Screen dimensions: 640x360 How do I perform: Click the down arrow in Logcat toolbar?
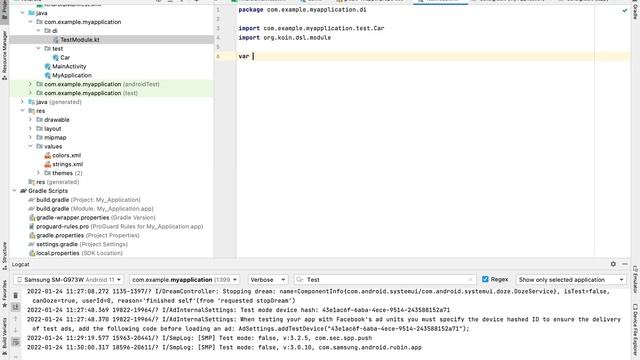16,330
